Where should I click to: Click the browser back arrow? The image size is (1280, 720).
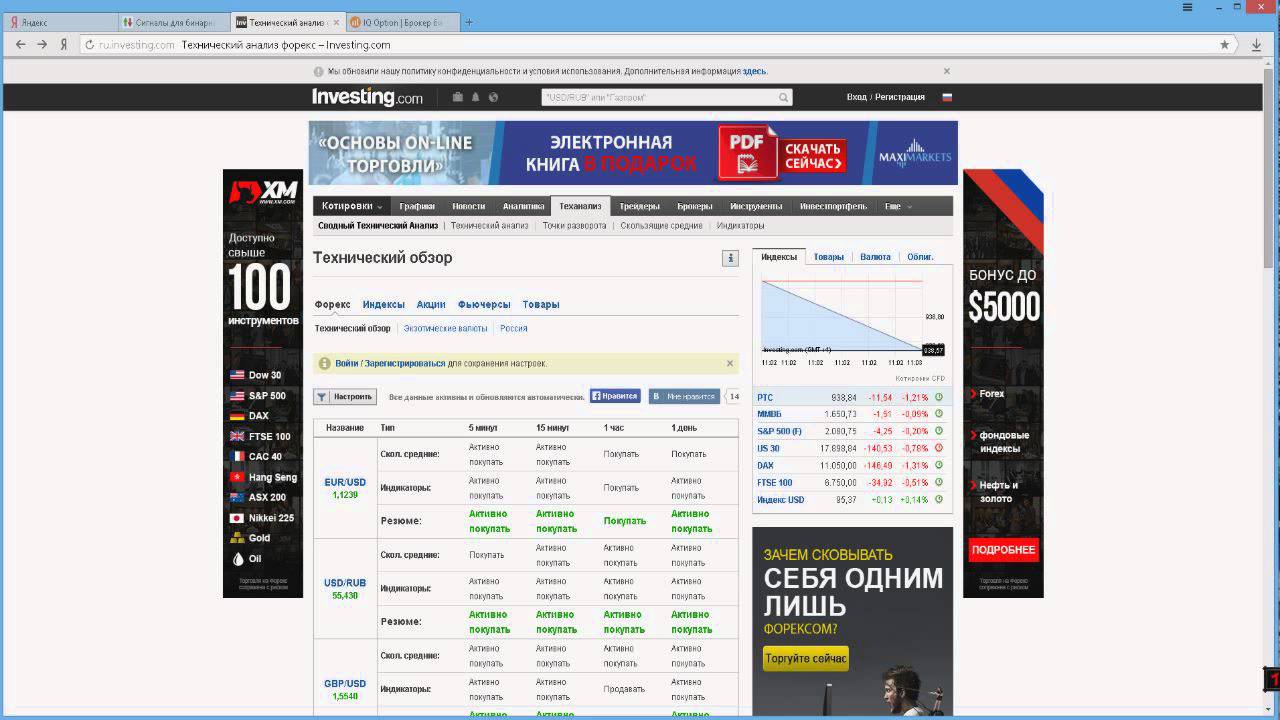point(20,44)
